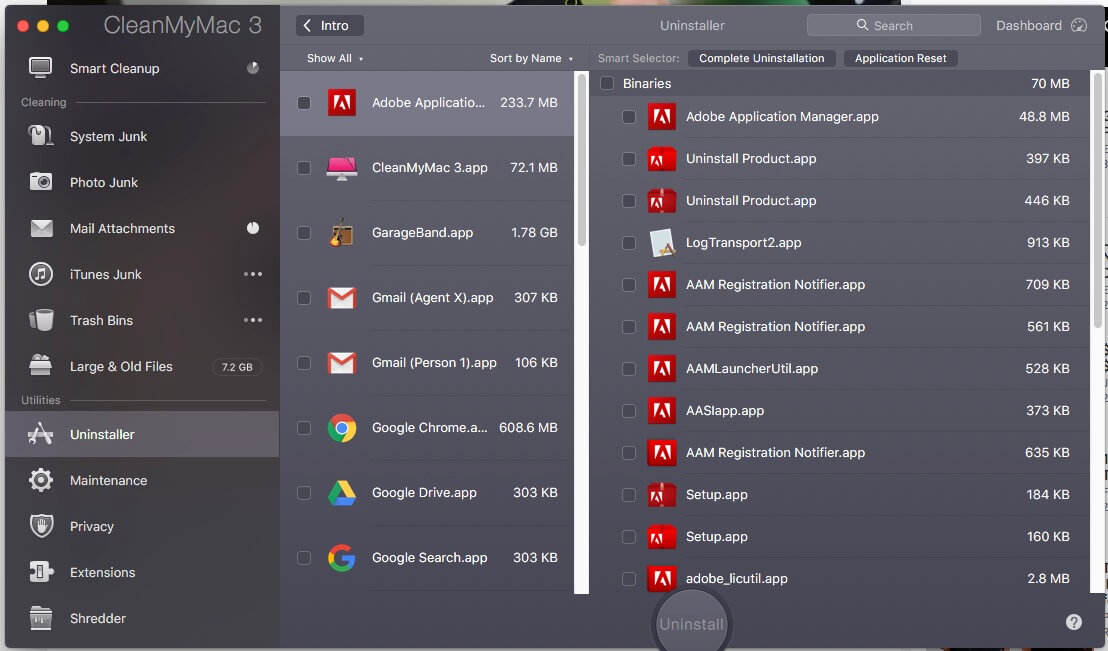
Task: Select the Google Drive triangle icon
Action: [x=341, y=493]
